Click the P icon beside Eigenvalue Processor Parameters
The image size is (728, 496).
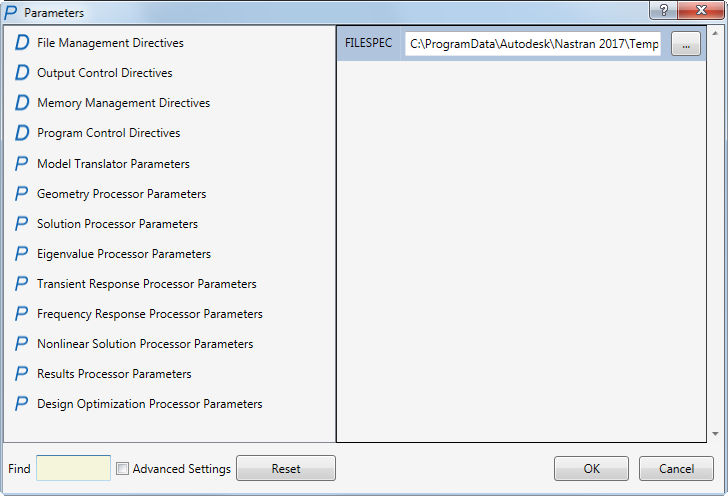(x=22, y=254)
